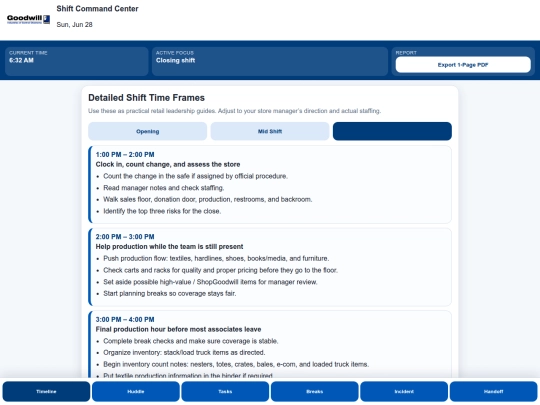This screenshot has width=540, height=405.
Task: Click 'Read manager notes and check staffing'
Action: pos(164,188)
